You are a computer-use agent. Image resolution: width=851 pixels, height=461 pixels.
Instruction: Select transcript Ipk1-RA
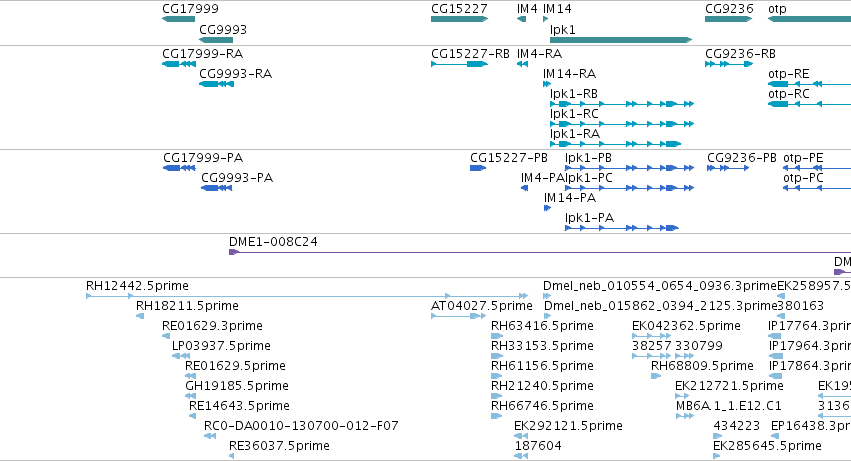tap(575, 134)
